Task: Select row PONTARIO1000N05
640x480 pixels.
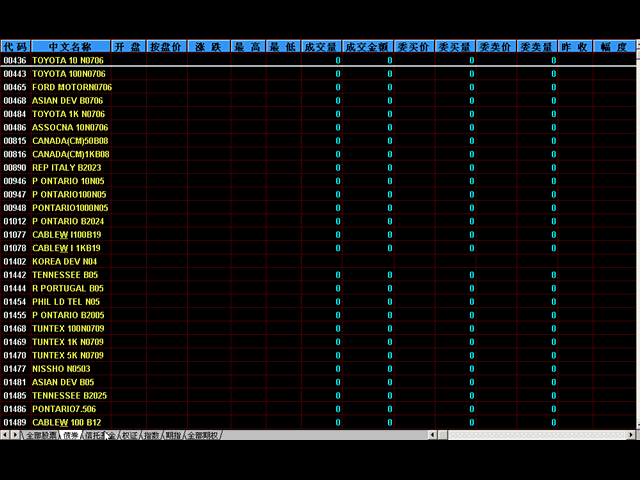Action: [x=318, y=208]
